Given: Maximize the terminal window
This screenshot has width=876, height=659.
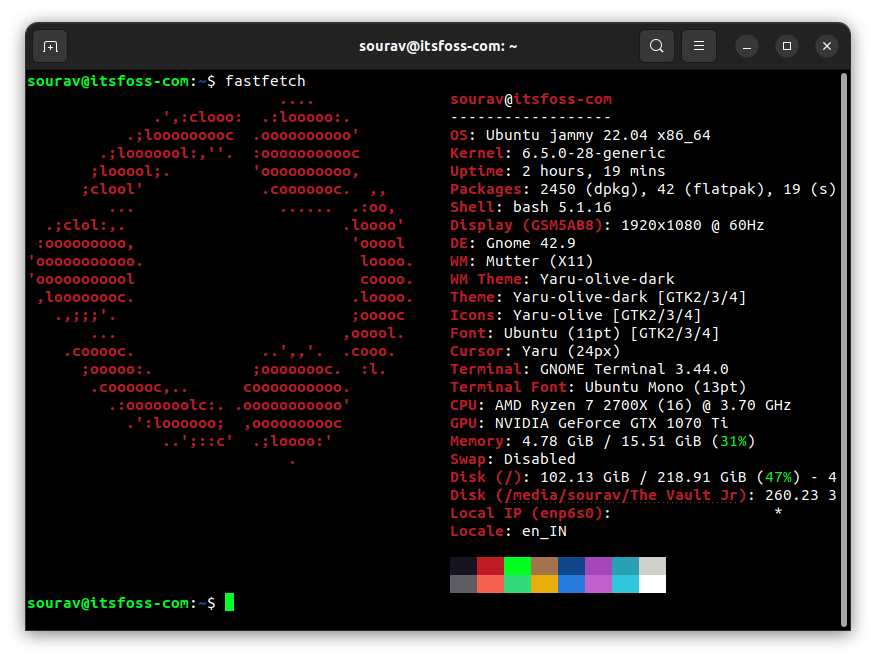Looking at the screenshot, I should pyautogui.click(x=787, y=46).
